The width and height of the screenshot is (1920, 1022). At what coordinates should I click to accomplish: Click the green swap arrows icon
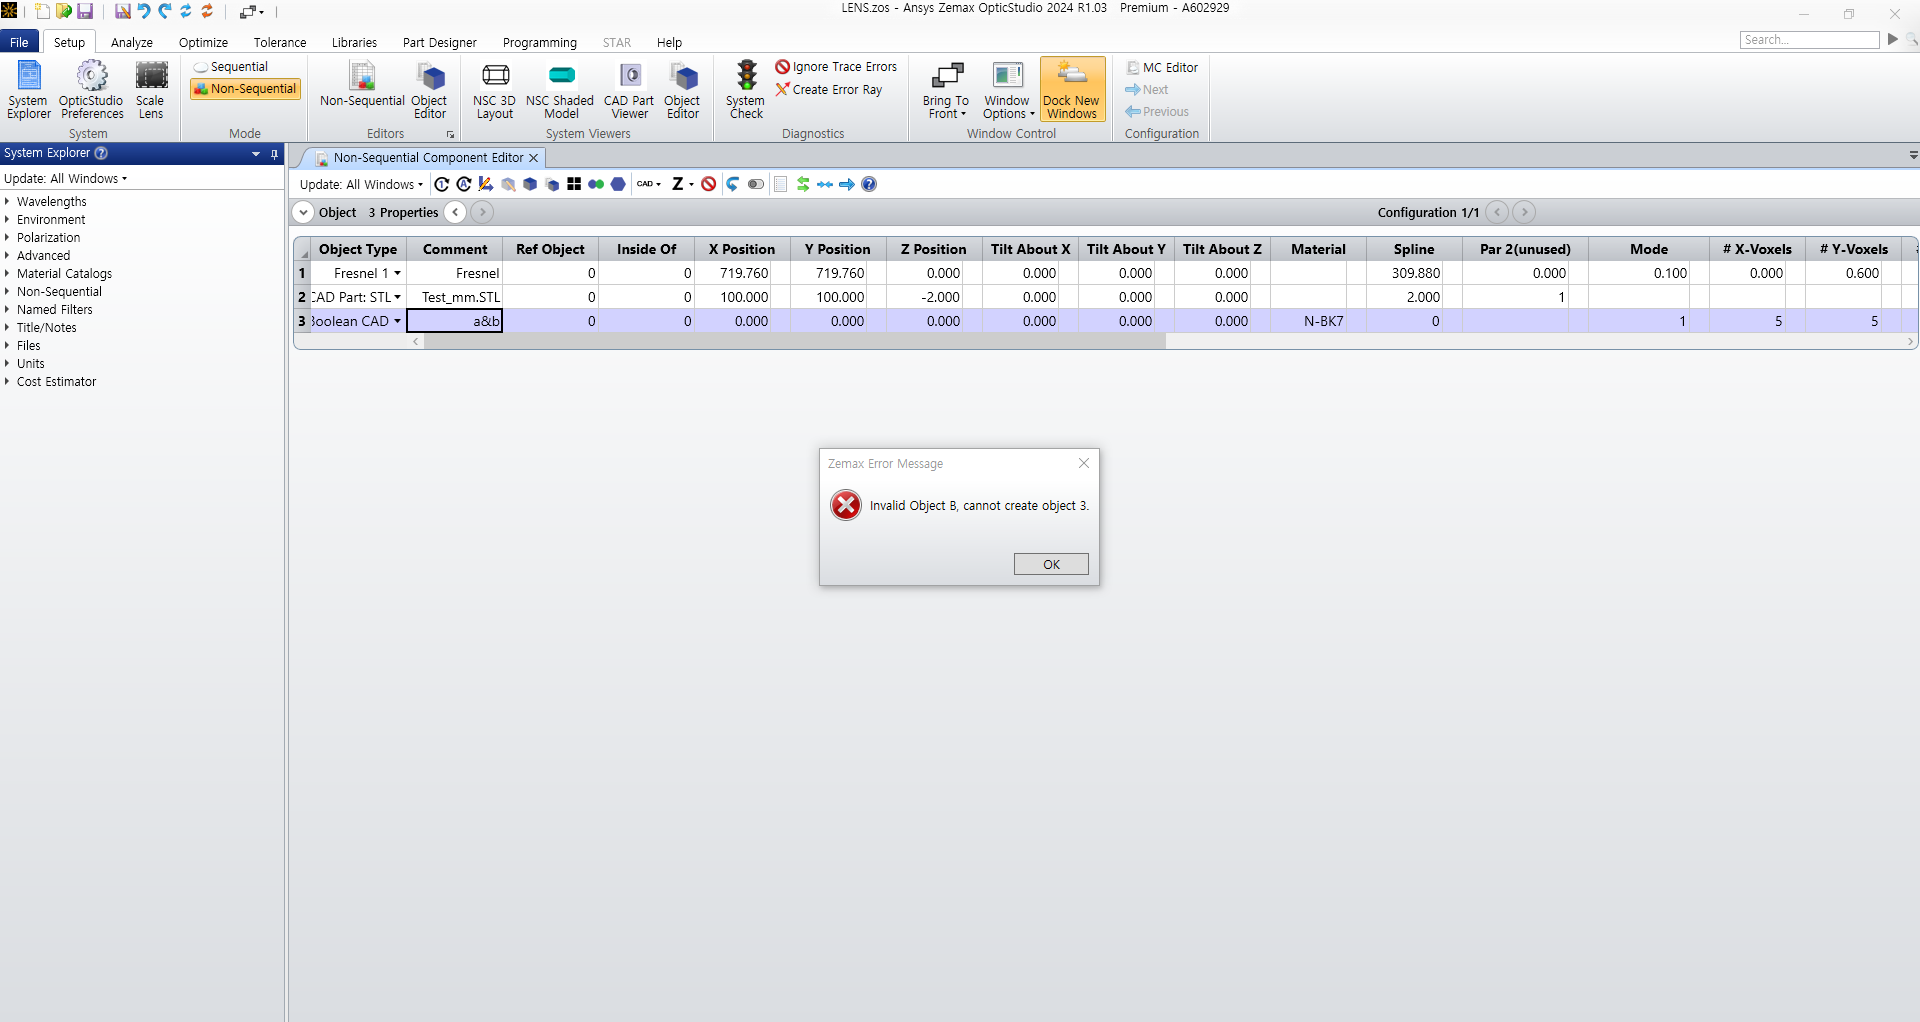803,184
